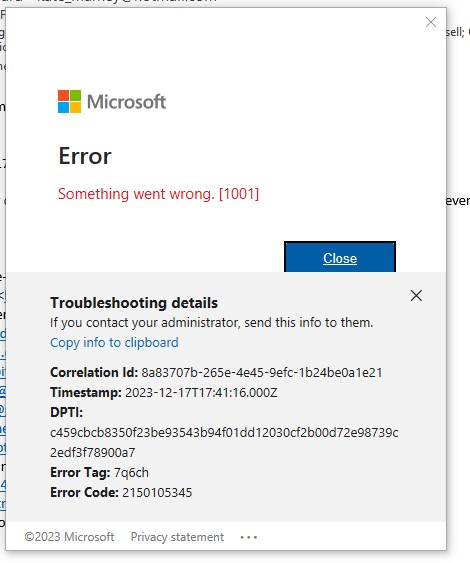Image resolution: width=470 pixels, height=563 pixels.
Task: Click the Error heading
Action: pos(85,156)
